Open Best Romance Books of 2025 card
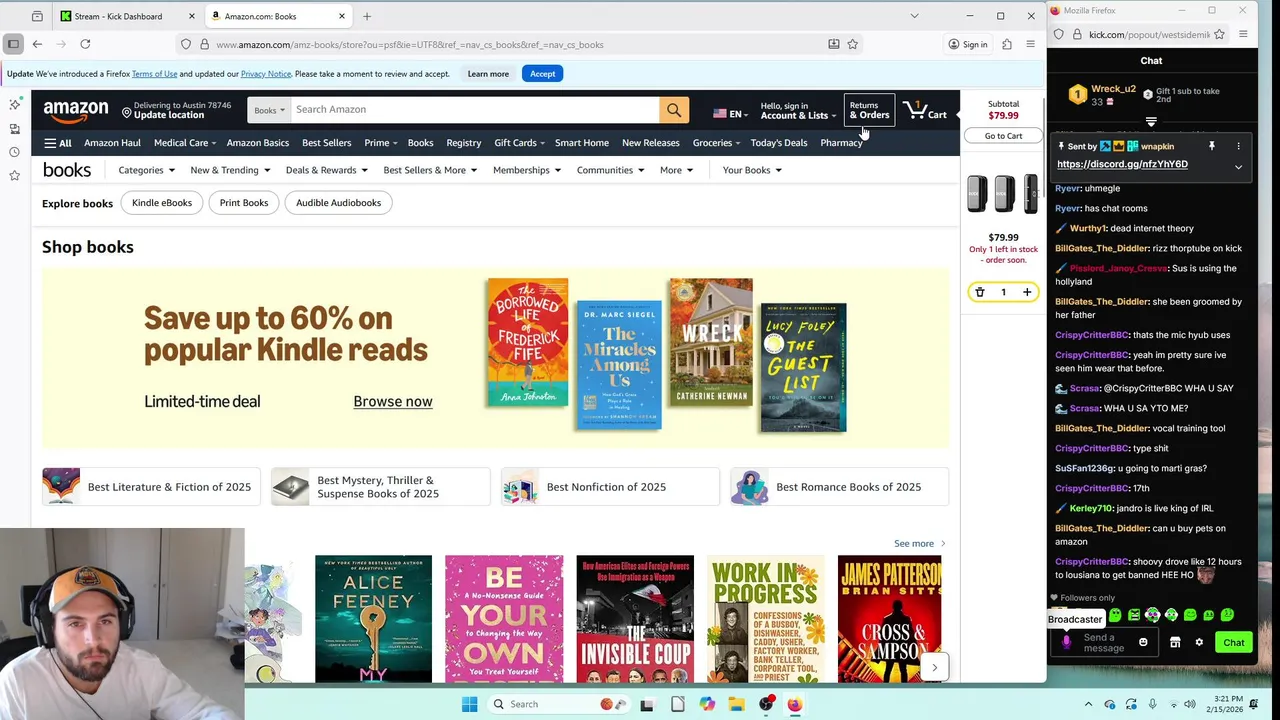 (839, 487)
